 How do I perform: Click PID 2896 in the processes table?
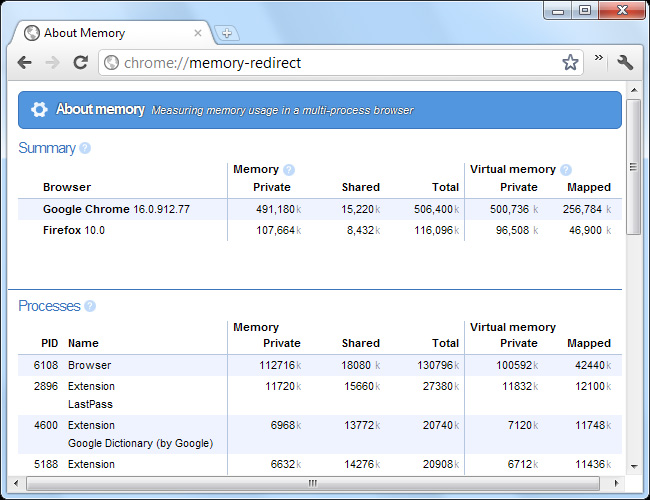coord(46,386)
